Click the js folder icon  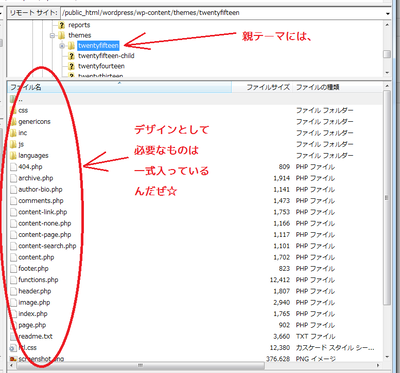click(x=13, y=144)
